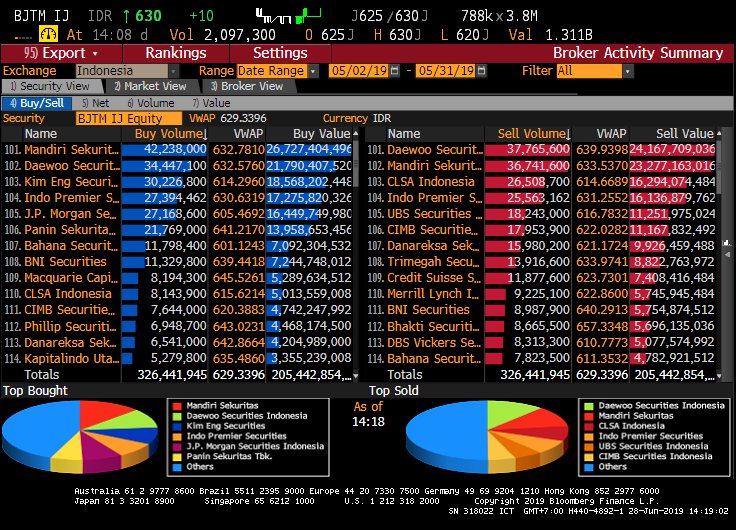Screen dimensions: 736x530
Task: Select Bhakti Securities seller row
Action: click(540, 326)
